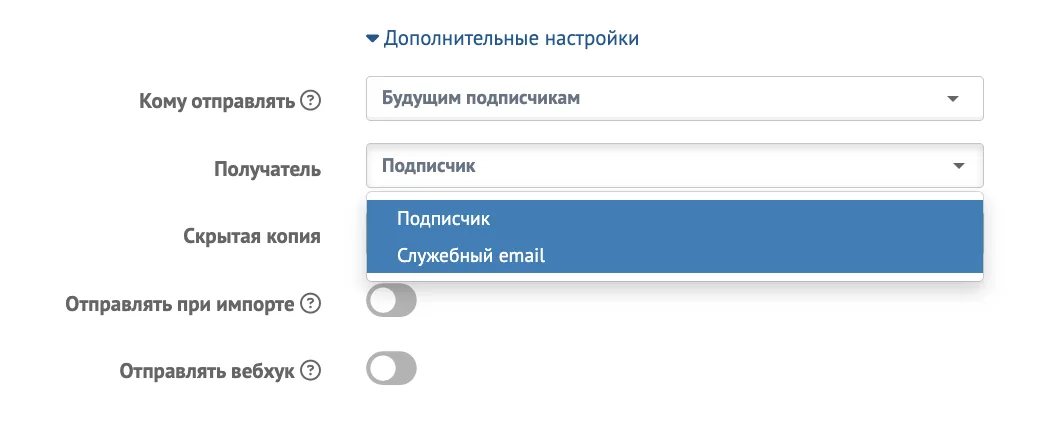Screen dimensions: 1046x434
Task: Turn on the Отправлять вебхук switch
Action: coord(391,369)
